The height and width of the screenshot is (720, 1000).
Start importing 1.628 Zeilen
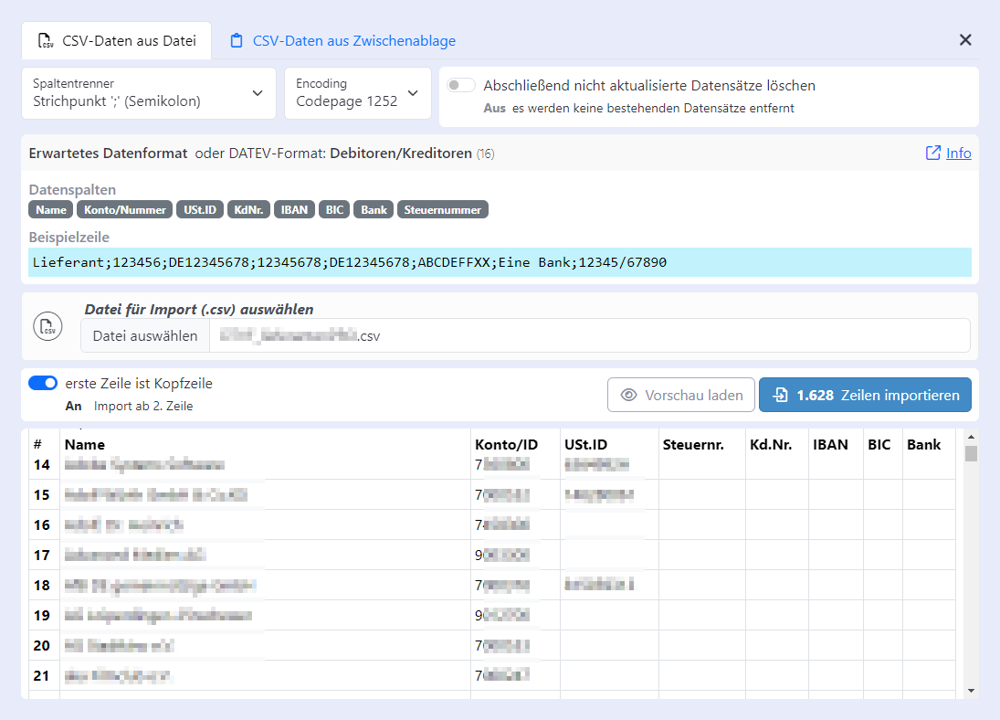pos(865,394)
